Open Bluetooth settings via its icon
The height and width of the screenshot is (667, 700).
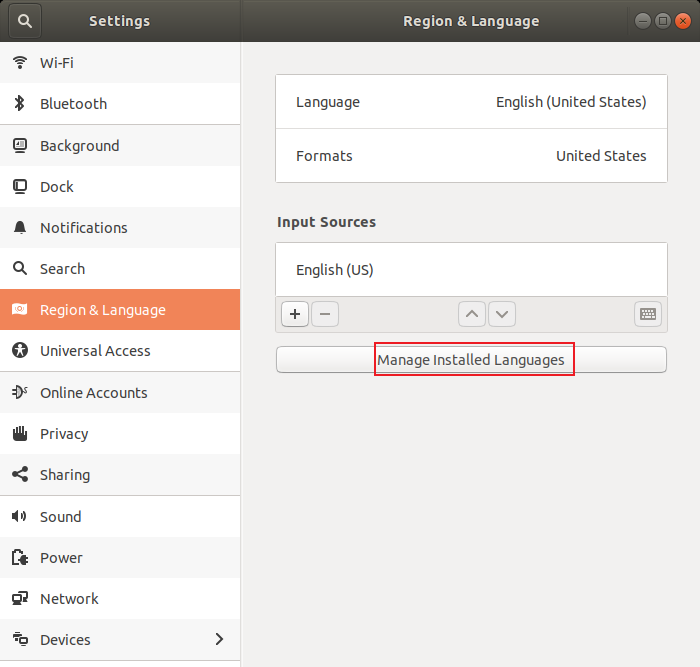coord(20,104)
